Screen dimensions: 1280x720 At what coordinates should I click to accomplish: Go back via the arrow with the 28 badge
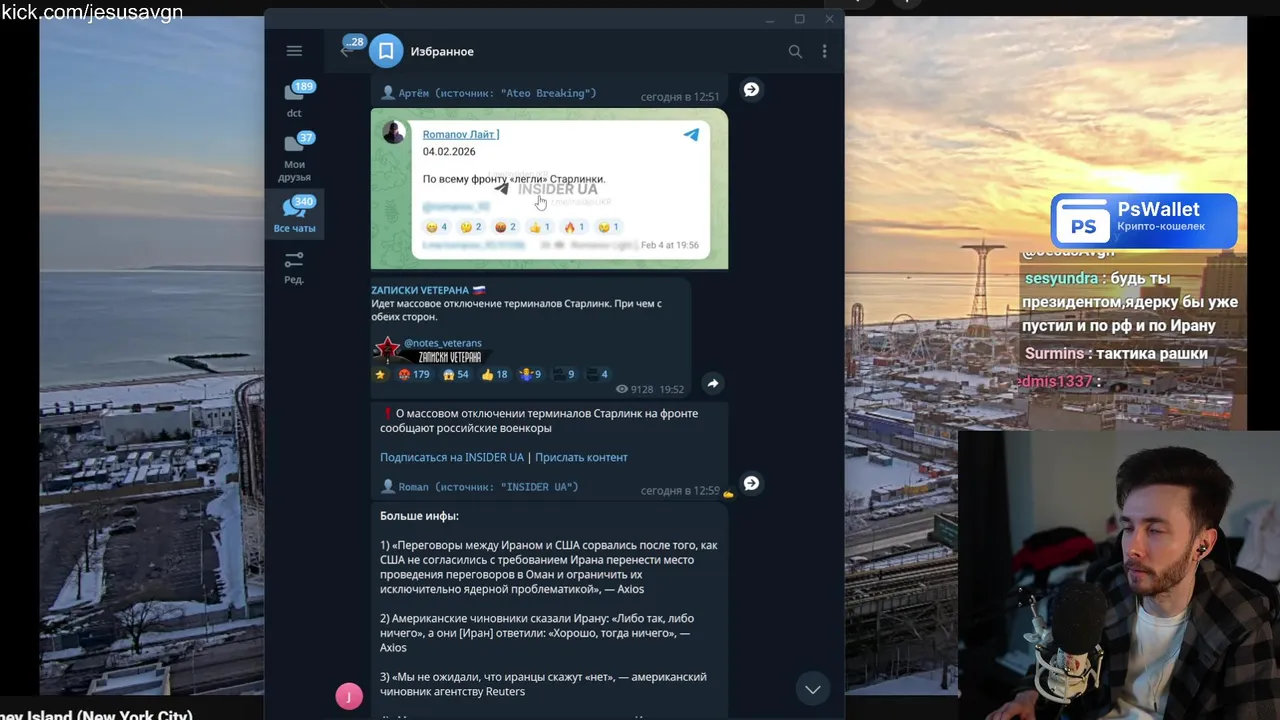click(x=346, y=51)
